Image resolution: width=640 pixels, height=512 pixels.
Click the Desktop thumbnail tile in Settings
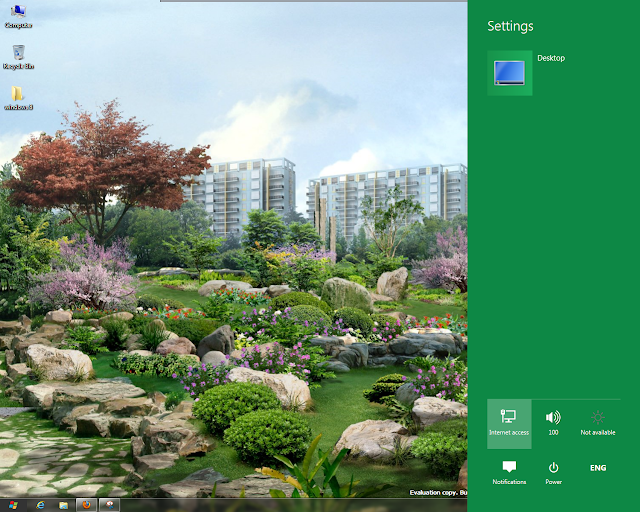coord(510,73)
